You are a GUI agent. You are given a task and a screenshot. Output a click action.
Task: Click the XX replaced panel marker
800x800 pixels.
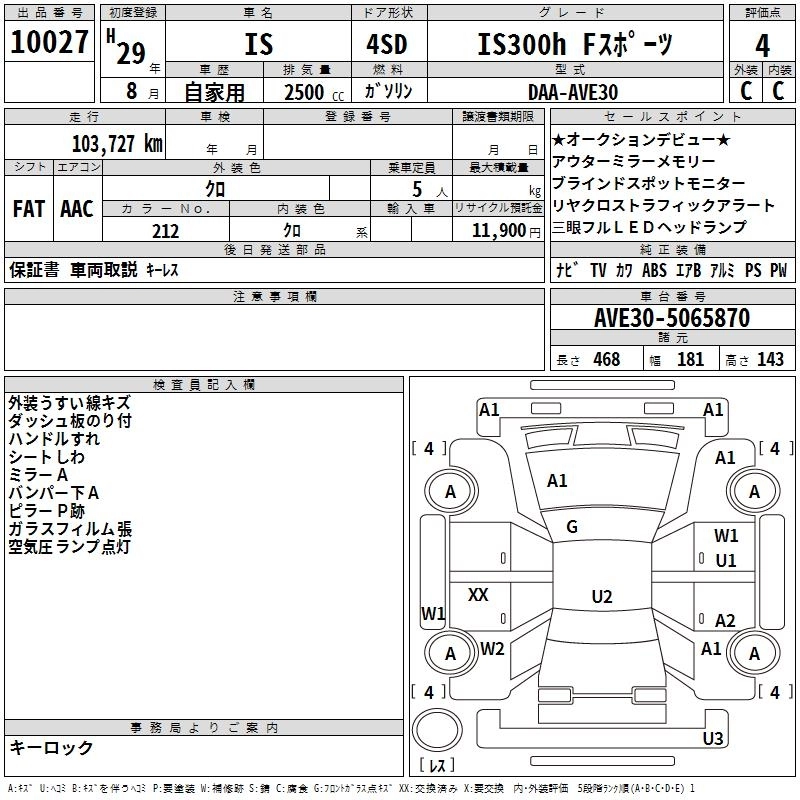tap(479, 595)
